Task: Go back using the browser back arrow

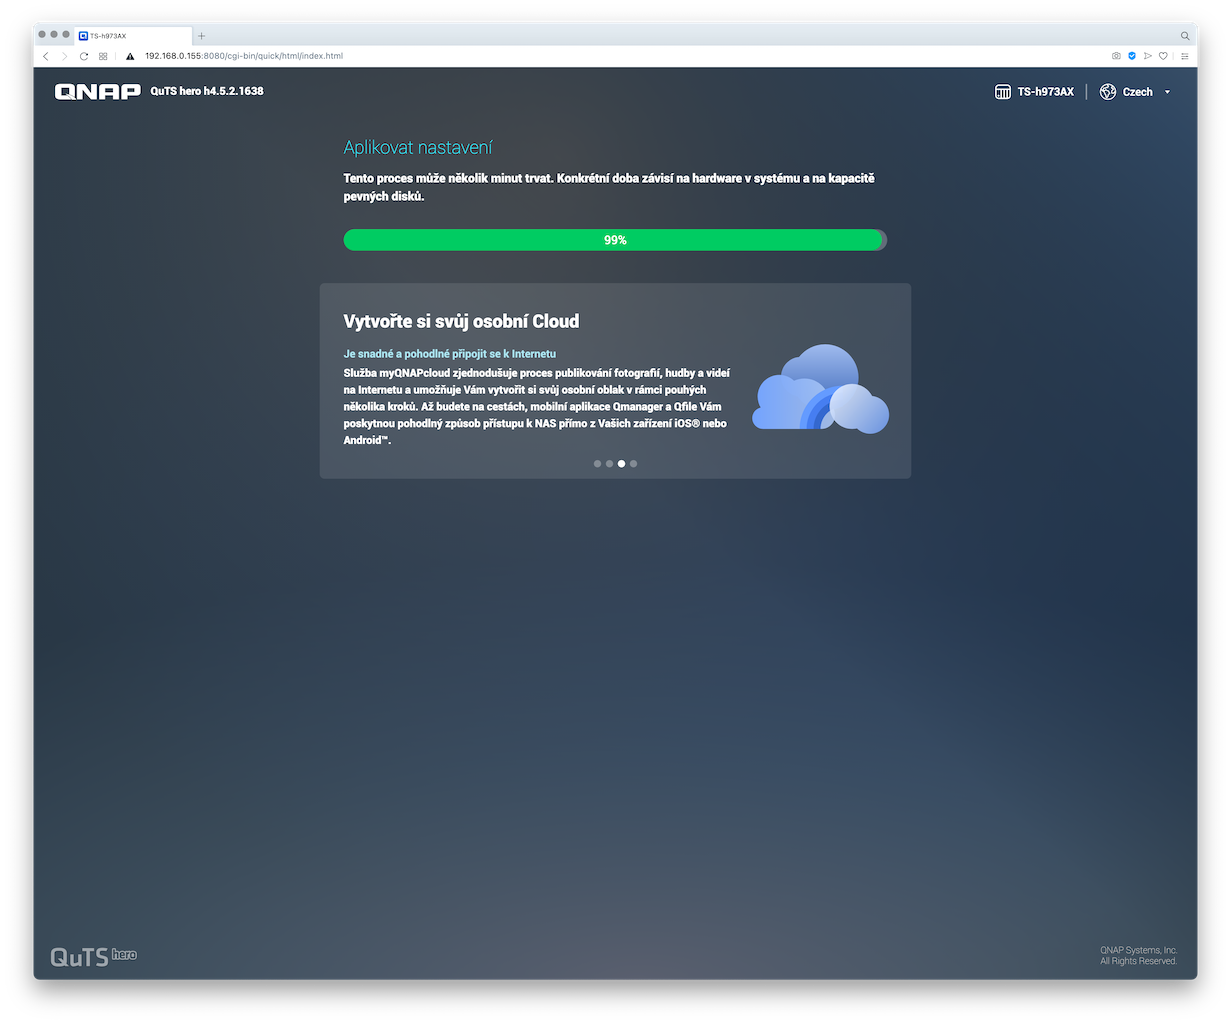Action: [46, 56]
